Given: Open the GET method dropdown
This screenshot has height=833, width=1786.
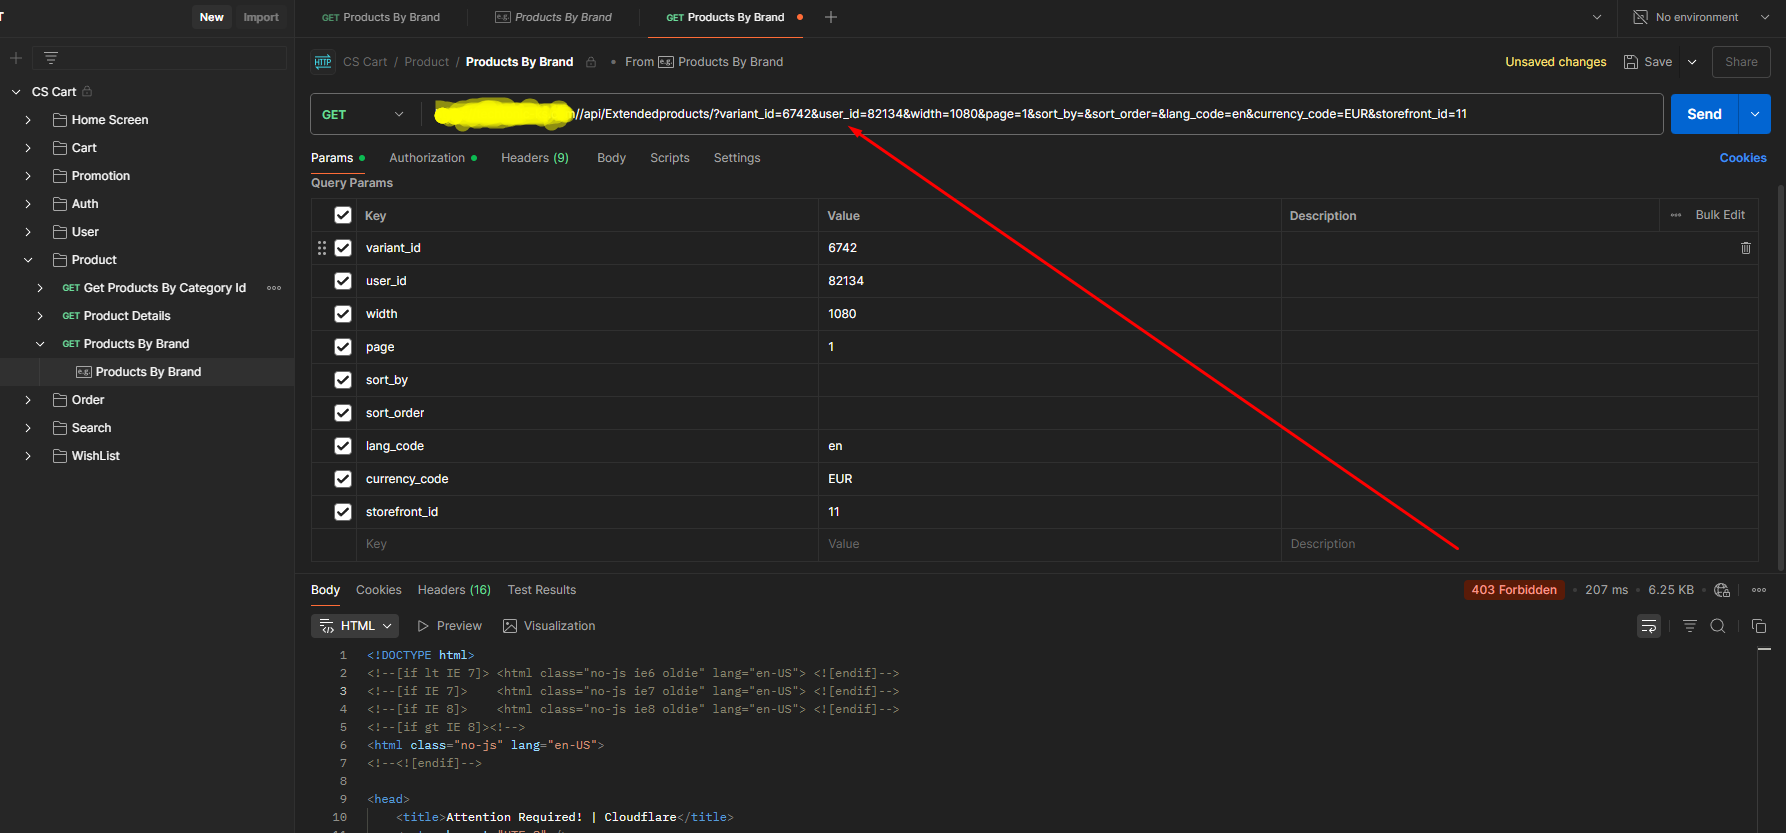Looking at the screenshot, I should [364, 114].
